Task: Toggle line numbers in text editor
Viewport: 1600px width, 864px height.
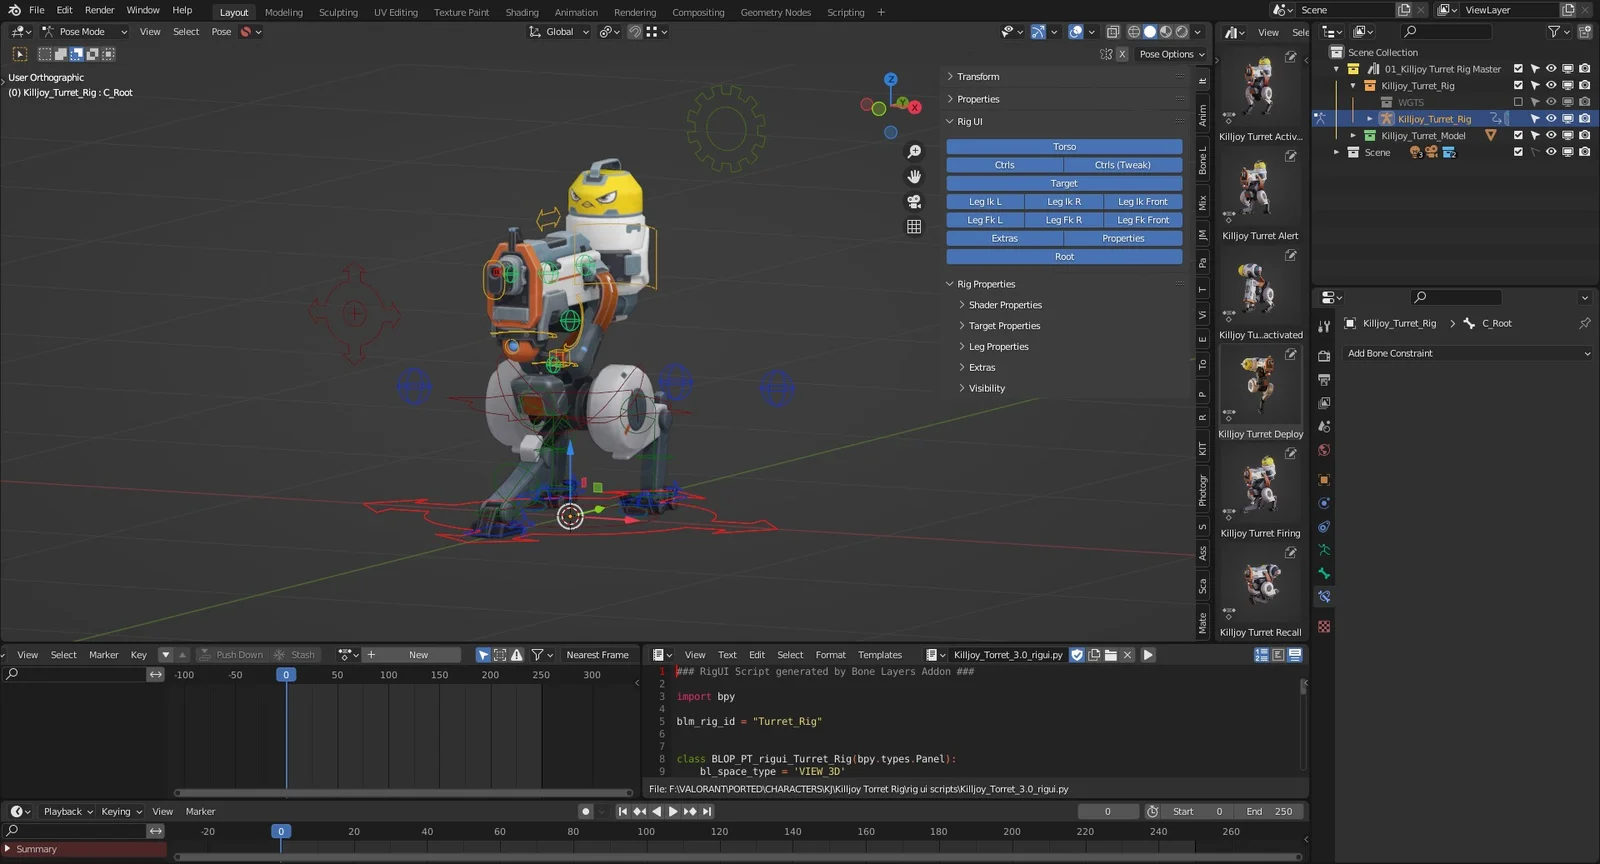Action: 1262,655
